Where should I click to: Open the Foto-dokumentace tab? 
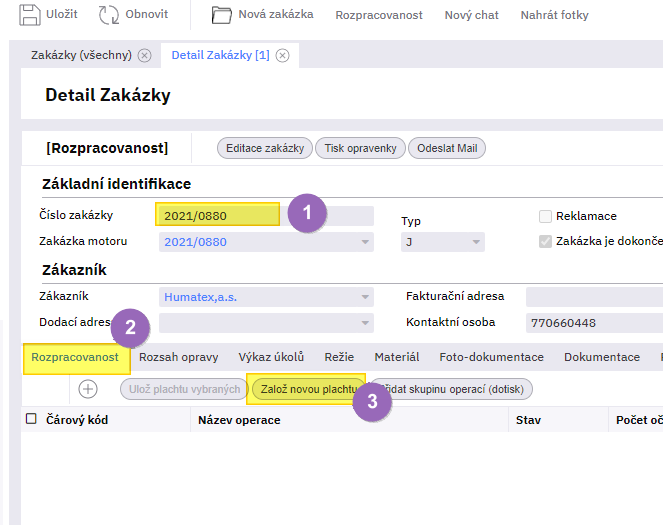click(x=491, y=357)
